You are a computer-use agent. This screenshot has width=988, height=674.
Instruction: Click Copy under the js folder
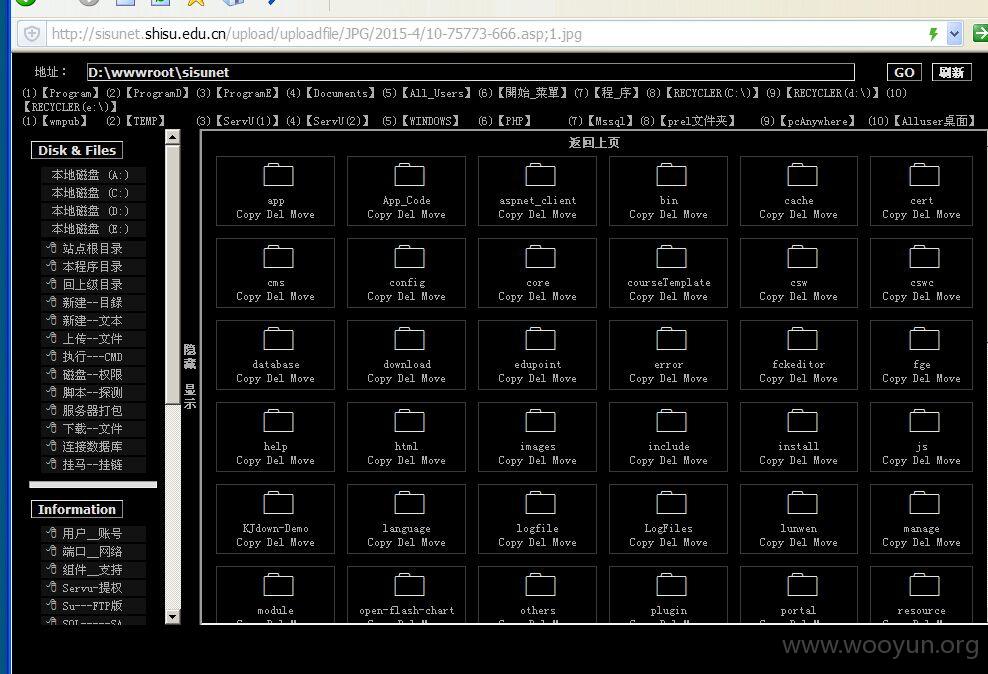pos(894,460)
